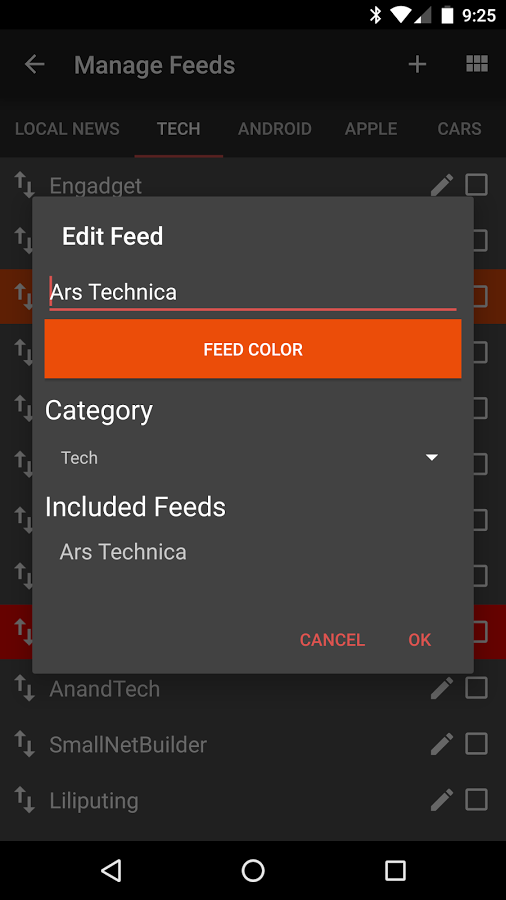506x900 pixels.
Task: Edit Liliputing feed with pencil icon
Action: pyautogui.click(x=442, y=800)
